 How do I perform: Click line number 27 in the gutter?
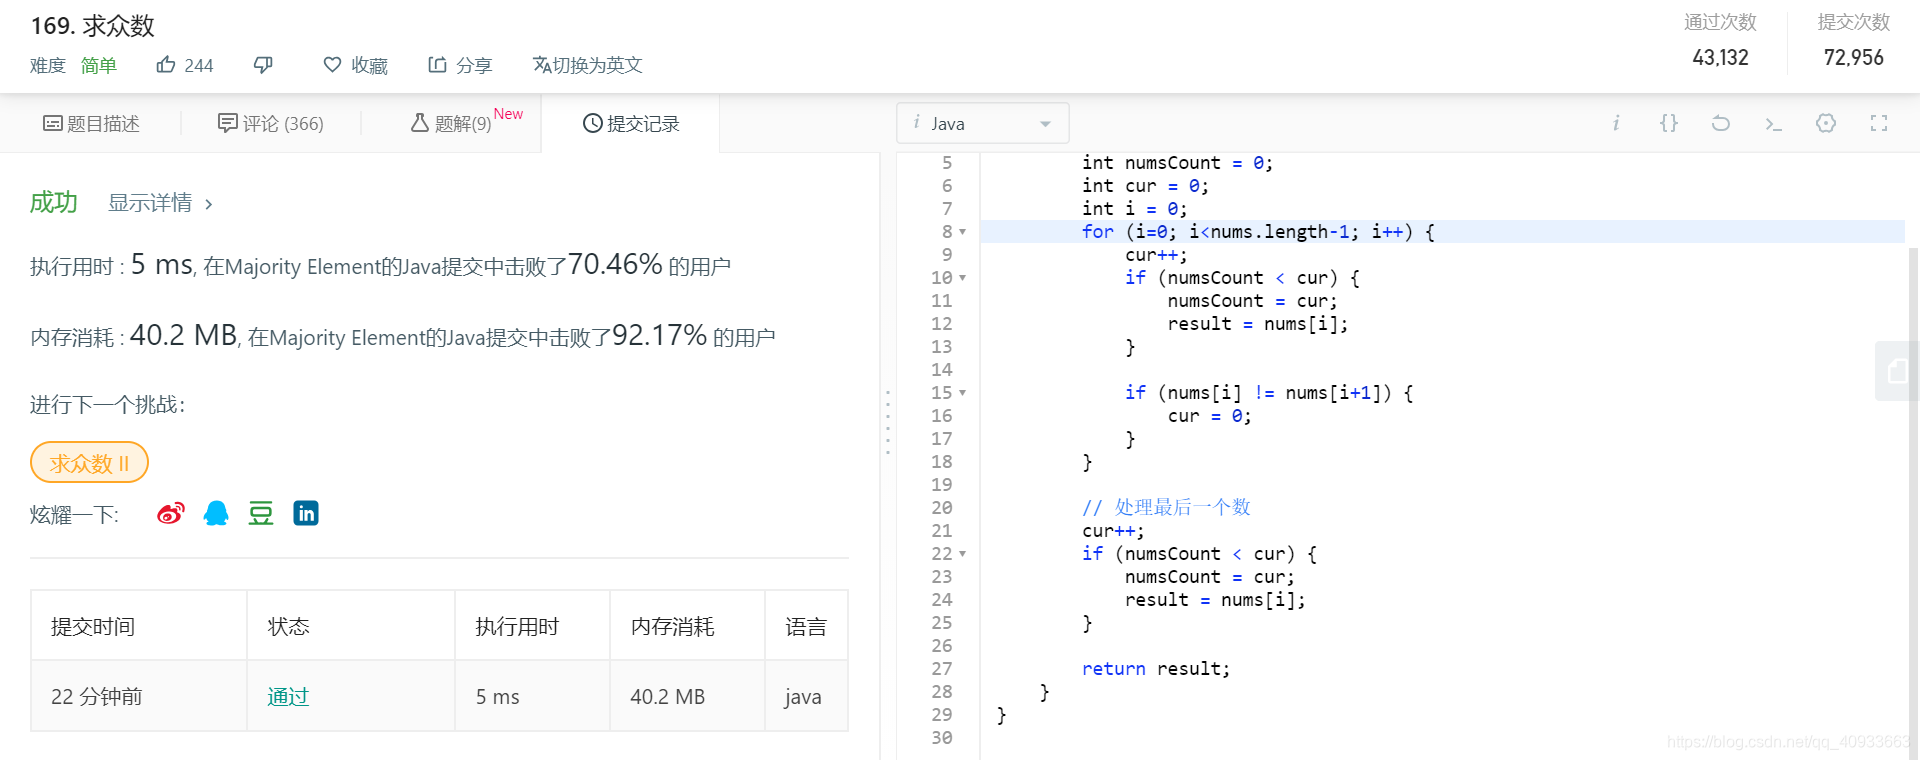click(x=942, y=669)
